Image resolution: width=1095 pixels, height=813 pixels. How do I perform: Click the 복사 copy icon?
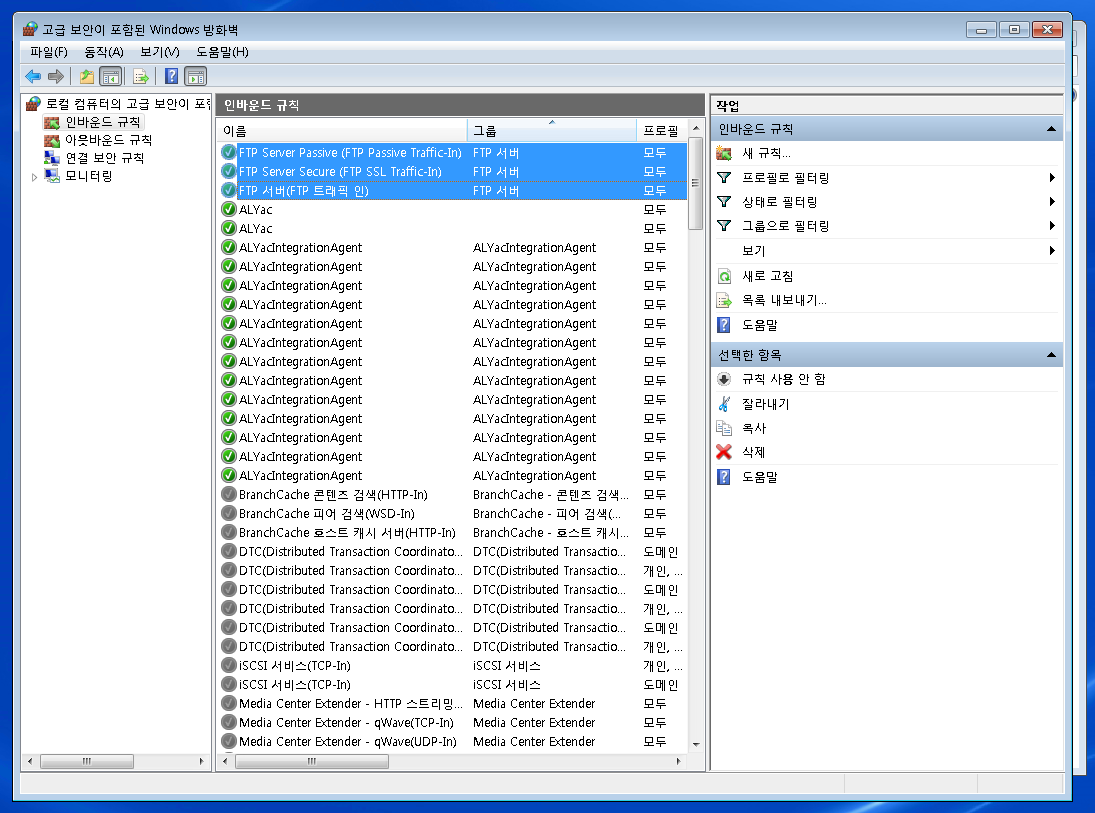click(724, 427)
